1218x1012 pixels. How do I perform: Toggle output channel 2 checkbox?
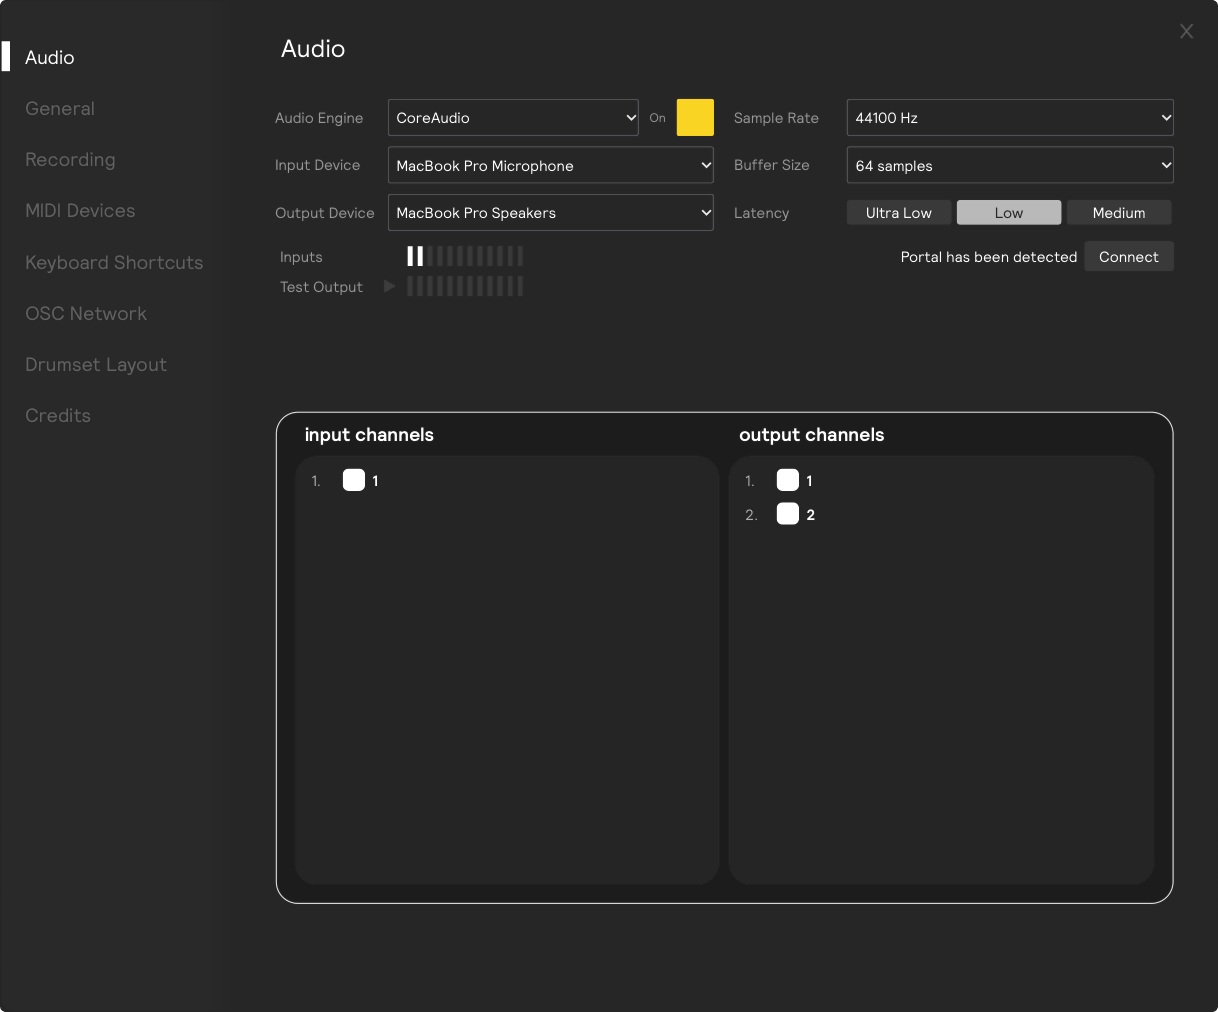(x=788, y=514)
